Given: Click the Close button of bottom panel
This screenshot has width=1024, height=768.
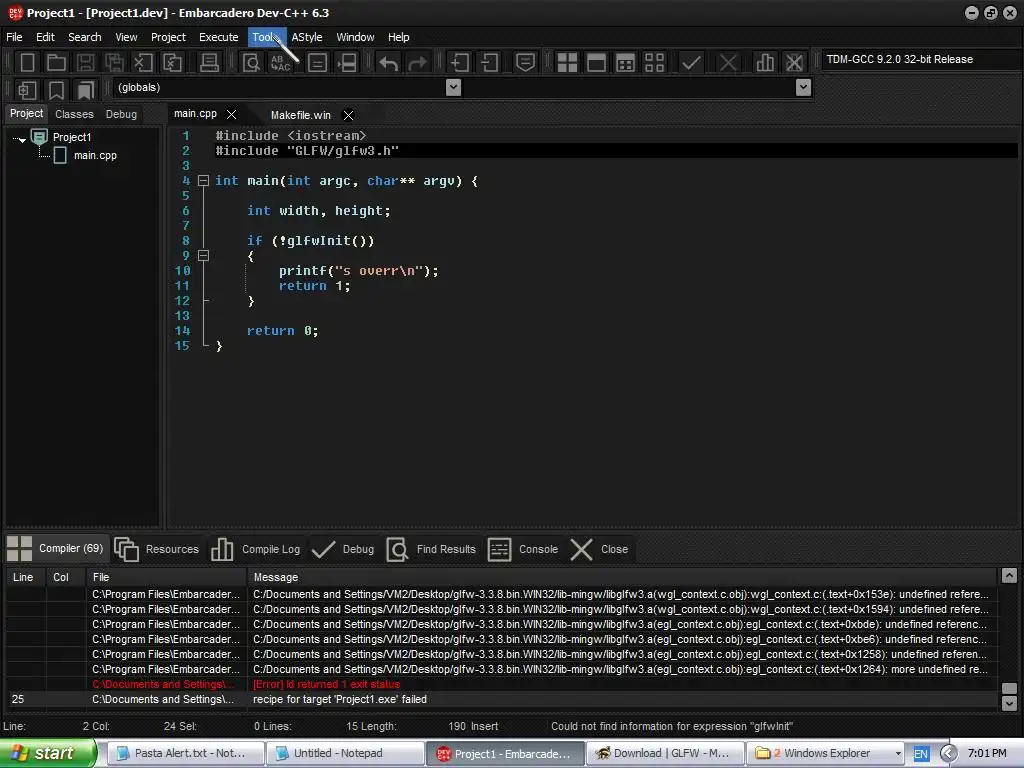Looking at the screenshot, I should (x=599, y=549).
